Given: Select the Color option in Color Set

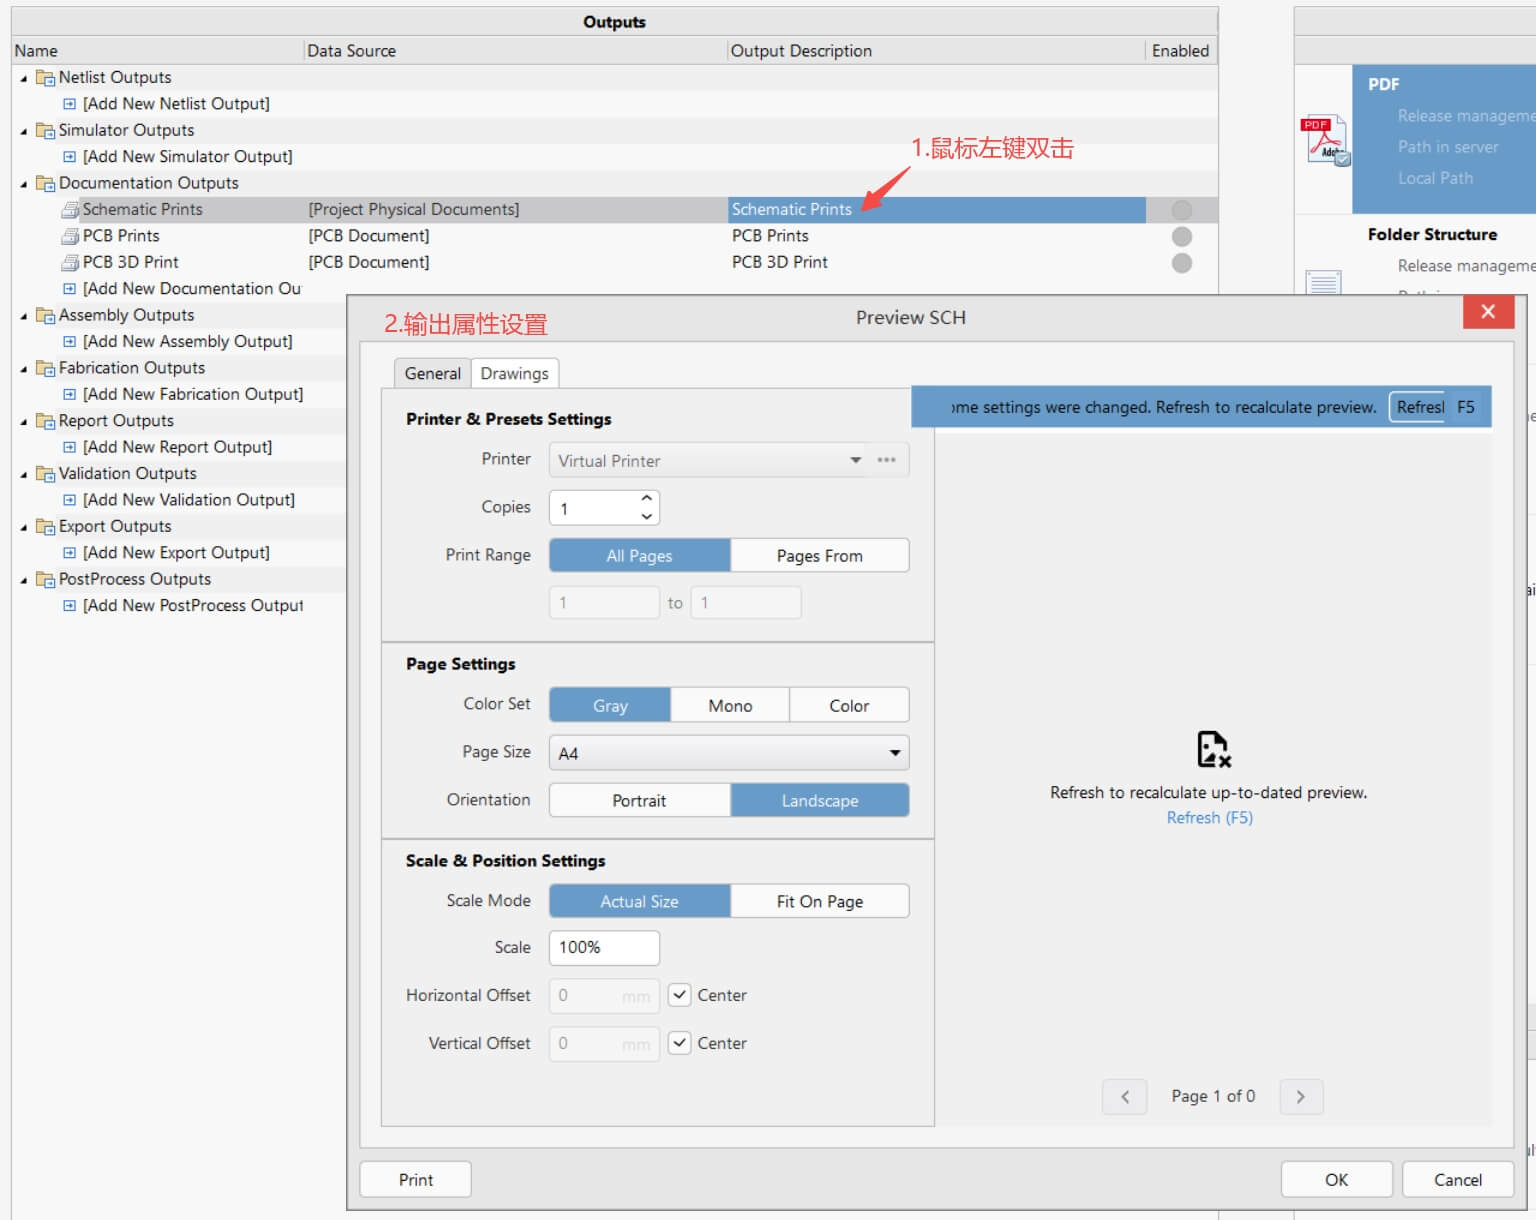Looking at the screenshot, I should pos(848,705).
